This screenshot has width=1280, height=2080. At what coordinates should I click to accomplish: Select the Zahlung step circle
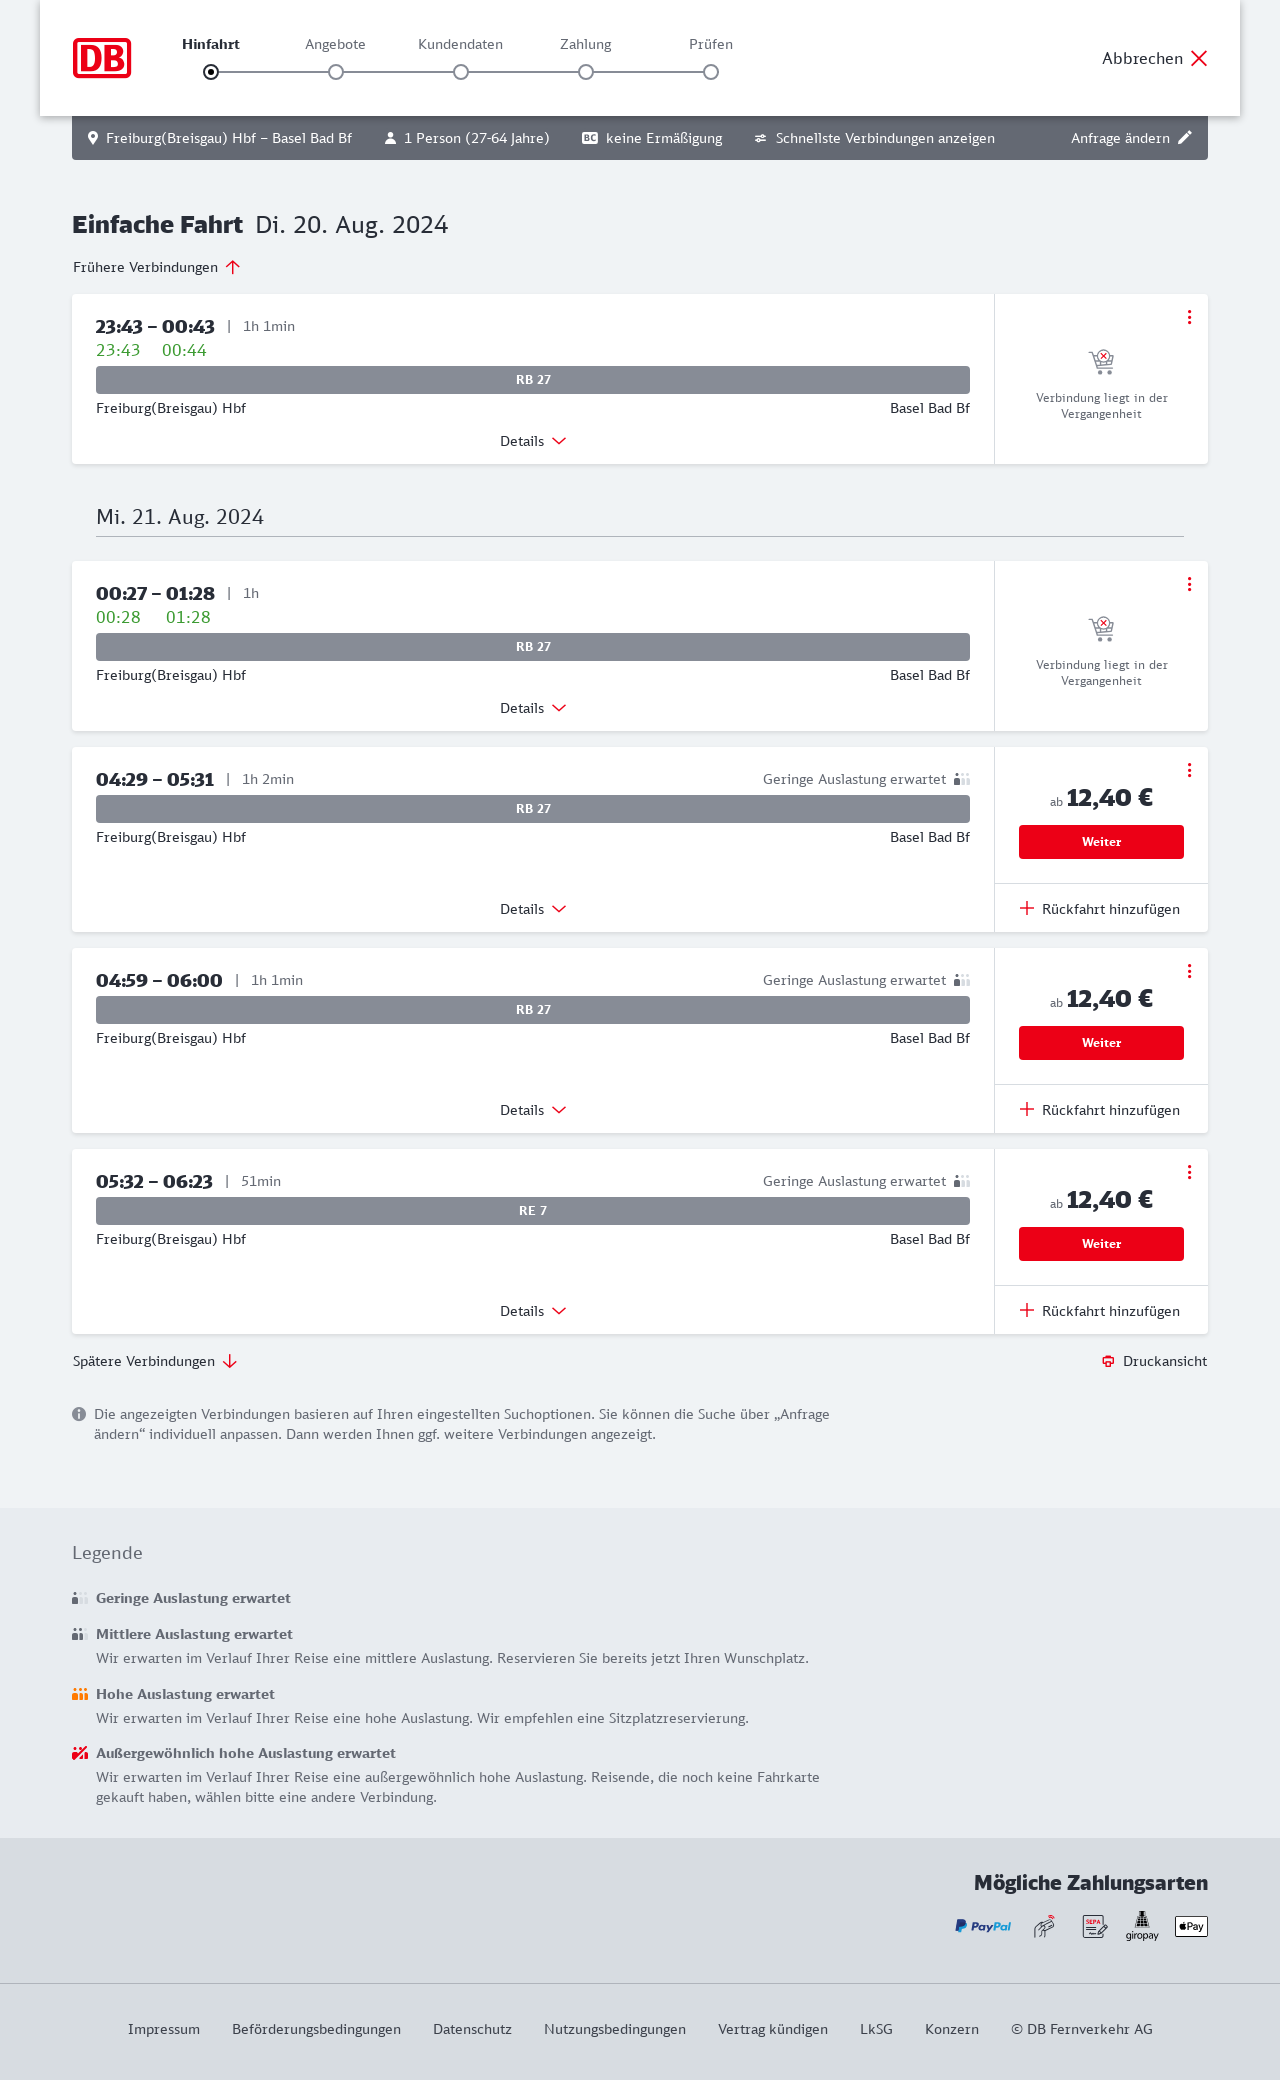pyautogui.click(x=586, y=72)
